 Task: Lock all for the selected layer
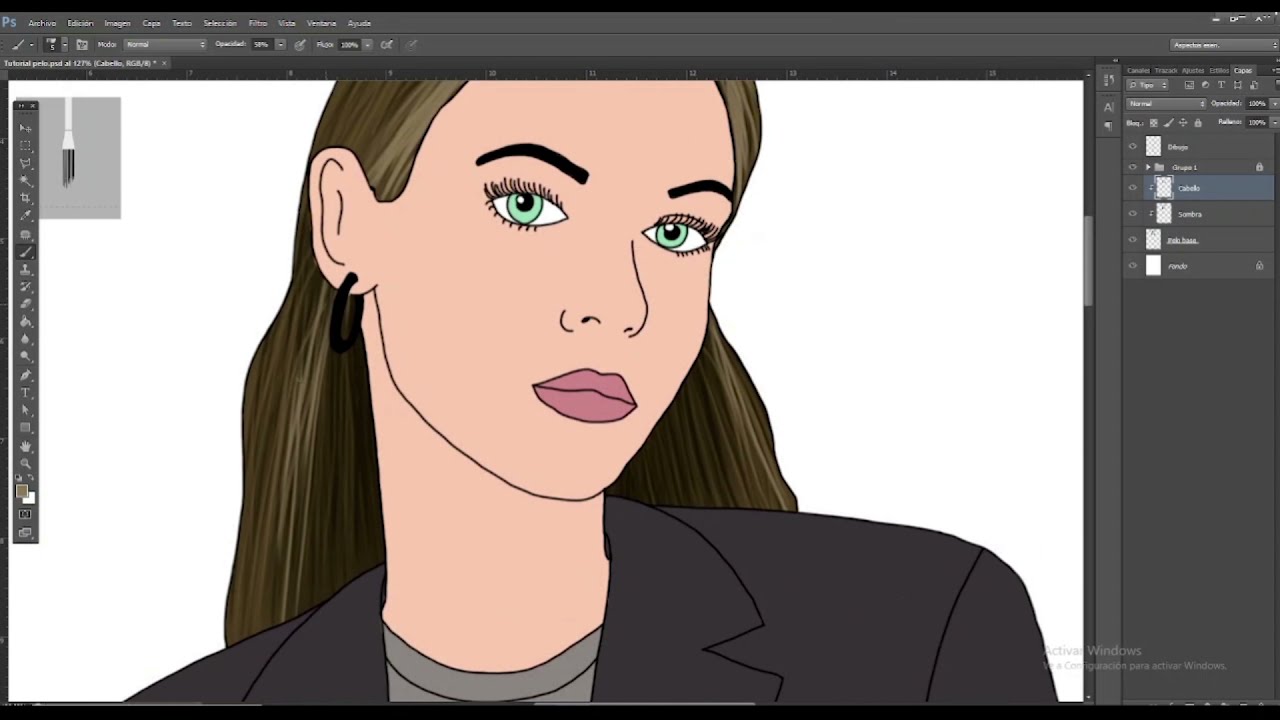pyautogui.click(x=1198, y=123)
